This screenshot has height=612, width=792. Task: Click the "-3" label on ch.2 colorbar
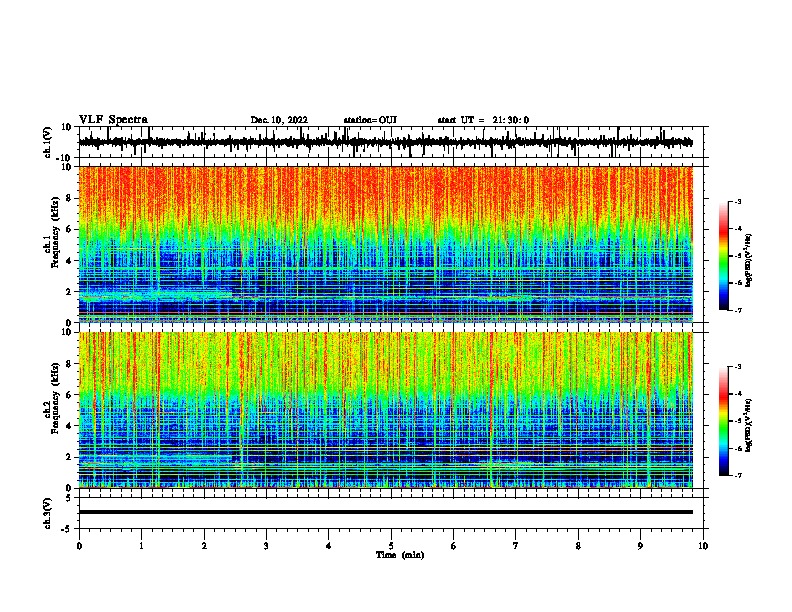coord(737,367)
